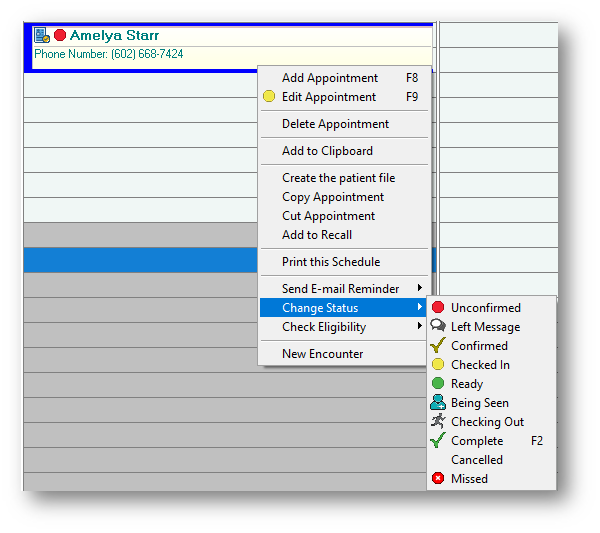This screenshot has width=600, height=533.
Task: Select Add to Clipboard
Action: [x=344, y=151]
